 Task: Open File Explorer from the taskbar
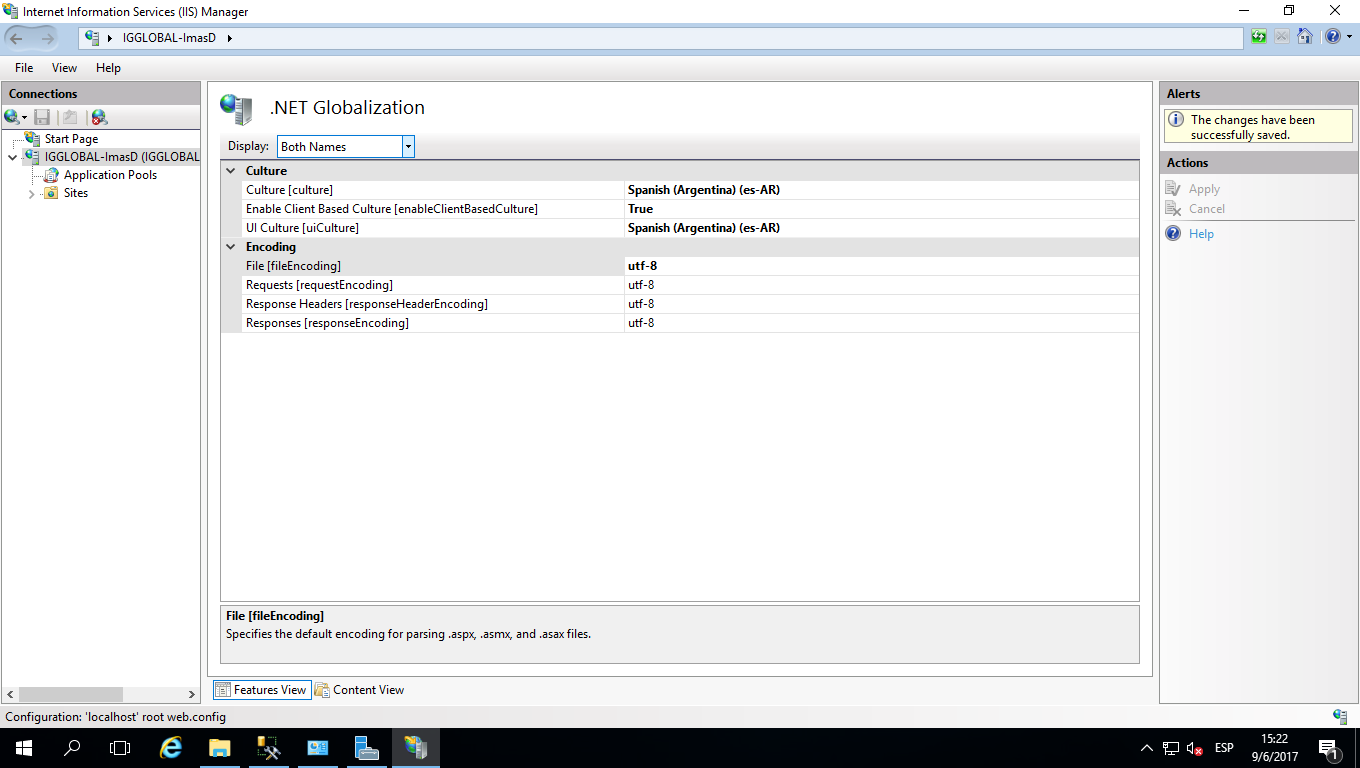(219, 748)
